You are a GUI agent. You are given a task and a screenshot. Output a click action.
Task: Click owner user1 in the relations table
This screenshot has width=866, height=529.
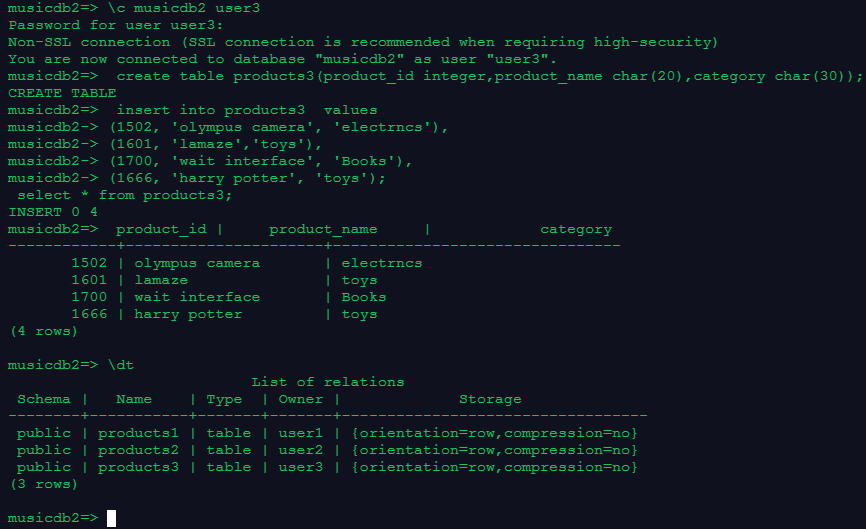(x=301, y=433)
